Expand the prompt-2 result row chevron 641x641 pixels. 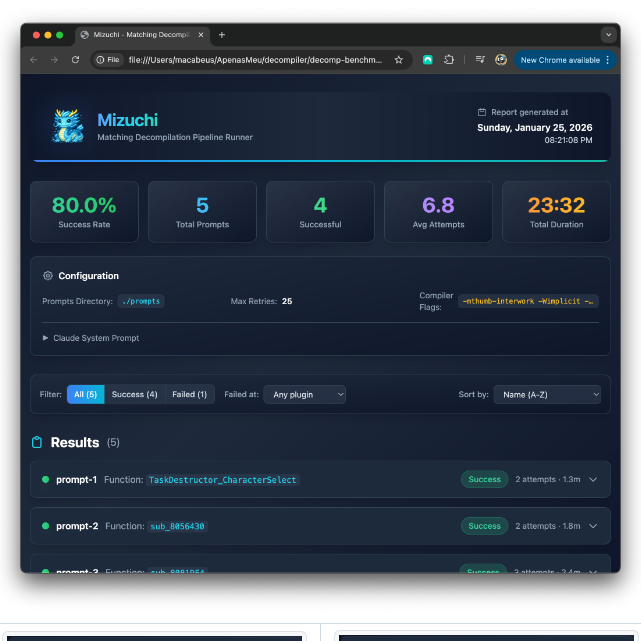pos(593,526)
